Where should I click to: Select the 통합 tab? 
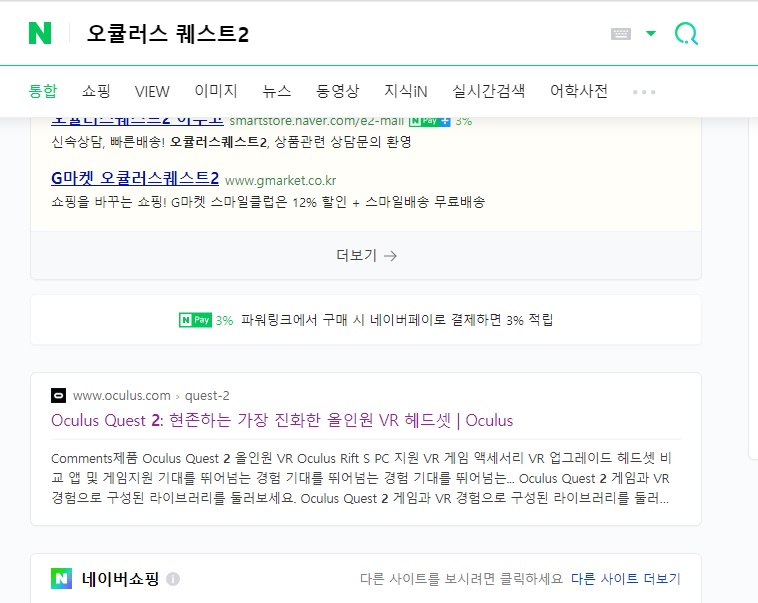click(43, 91)
